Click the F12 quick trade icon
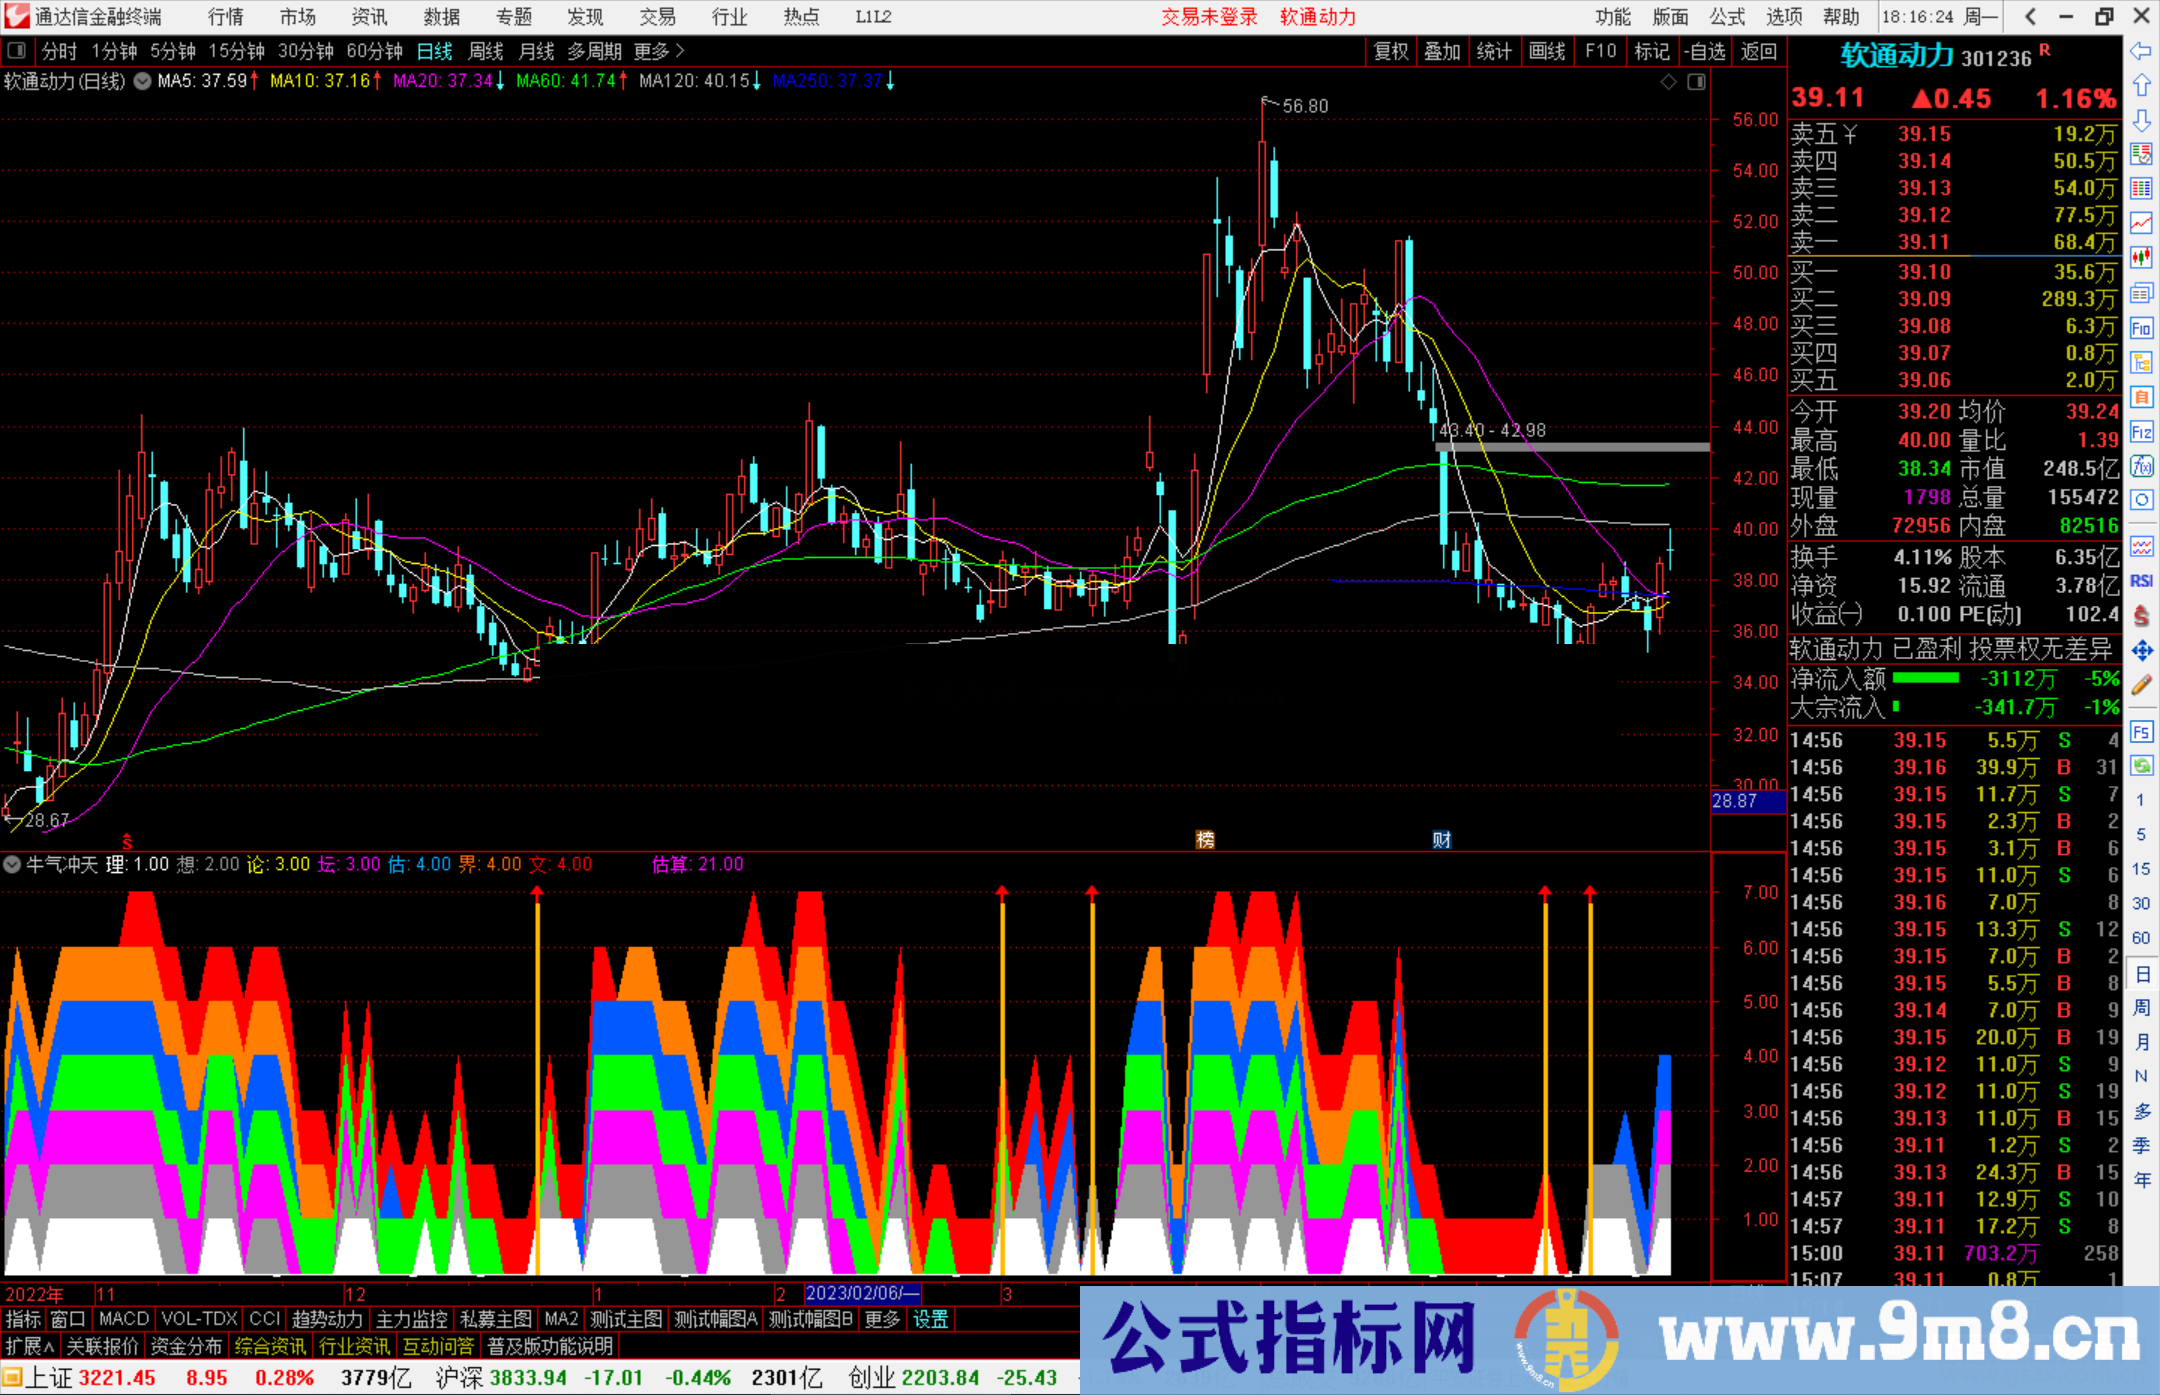2160x1395 pixels. click(x=2142, y=431)
